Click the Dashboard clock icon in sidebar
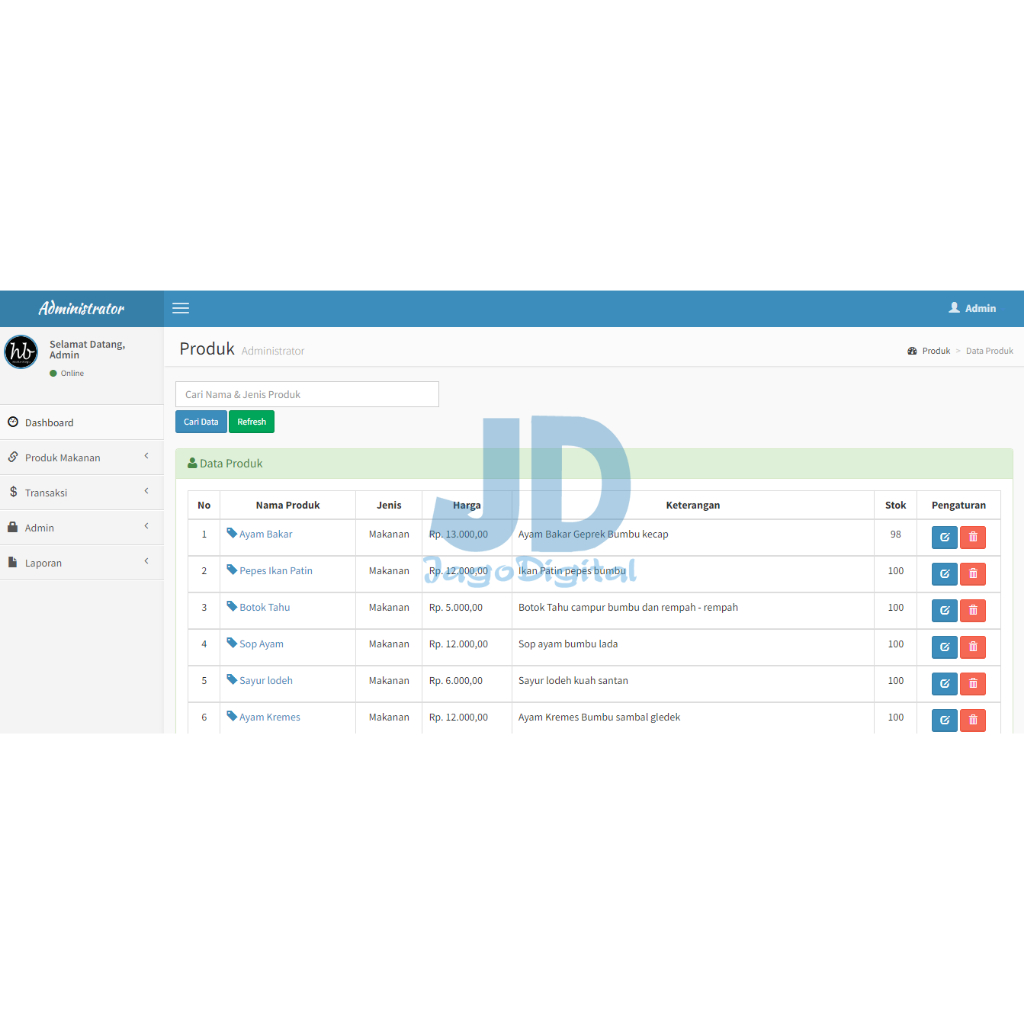The image size is (1024, 1024). coord(13,422)
